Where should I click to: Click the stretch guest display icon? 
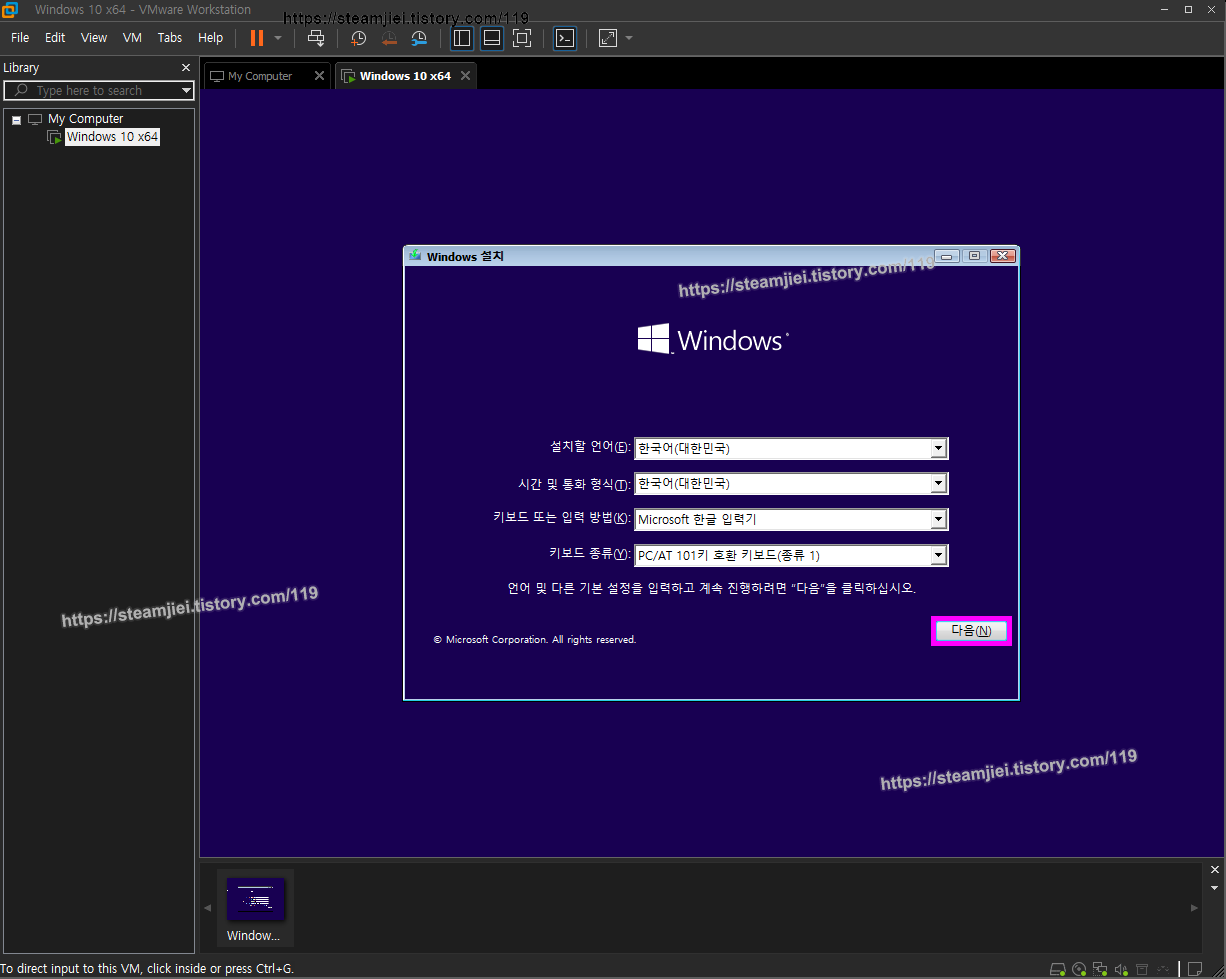click(x=608, y=38)
